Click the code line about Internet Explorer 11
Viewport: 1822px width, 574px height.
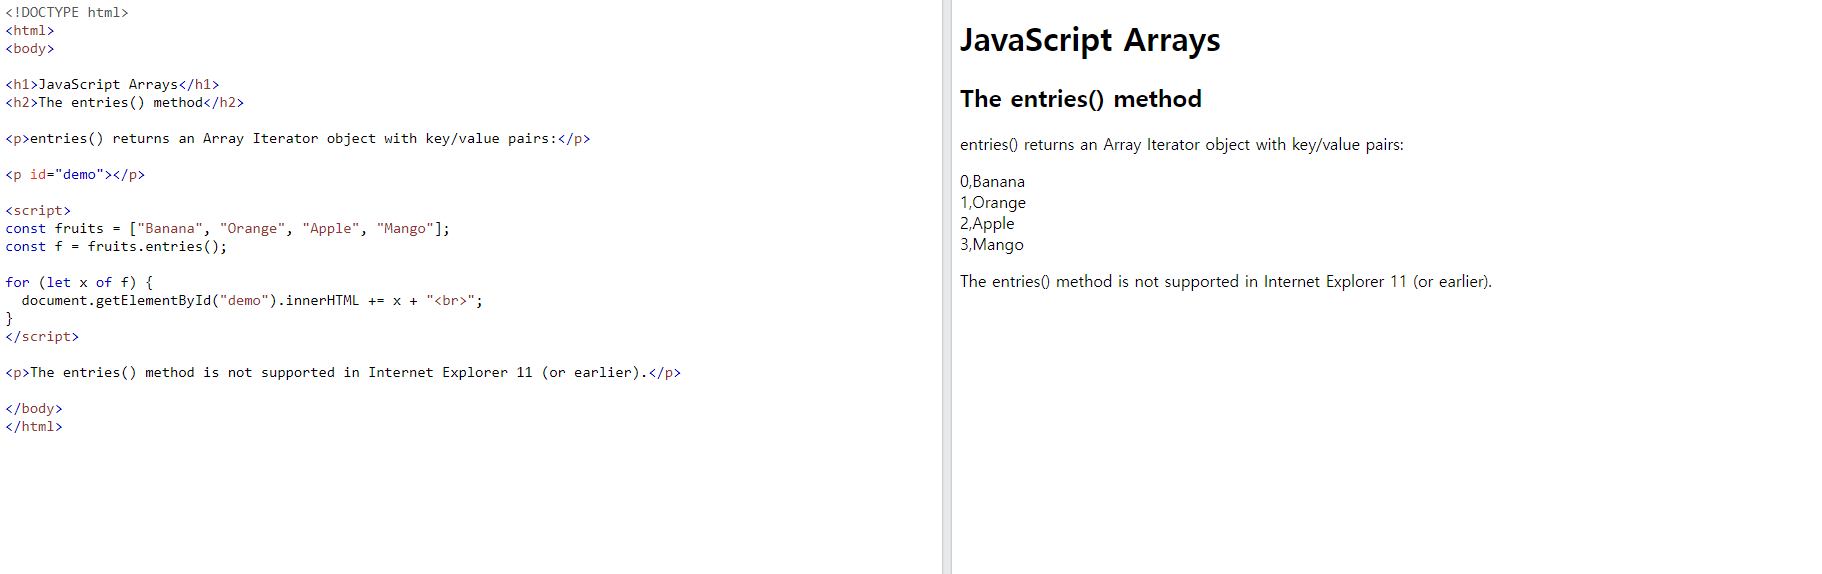343,373
